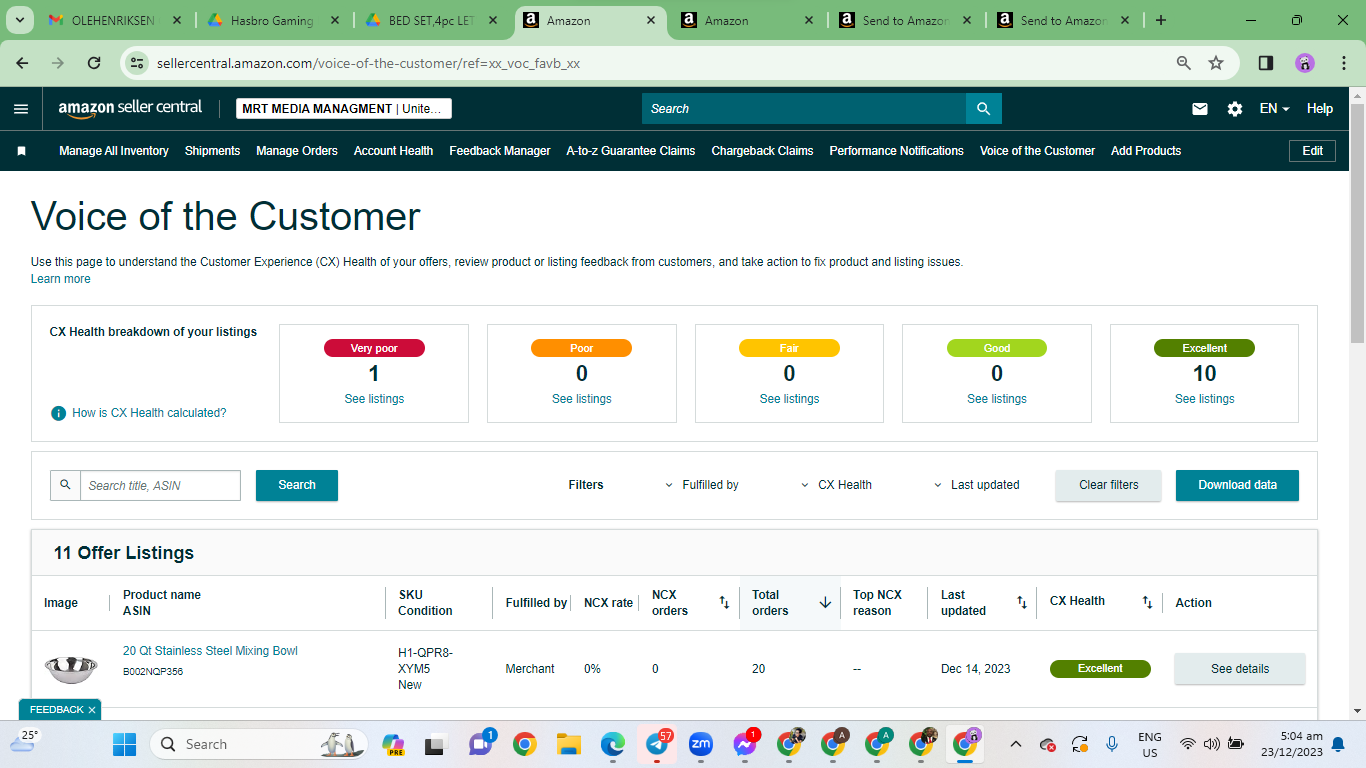Screen dimensions: 1366x768
Task: Switch to the BED SET,4pc tab
Action: point(430,20)
